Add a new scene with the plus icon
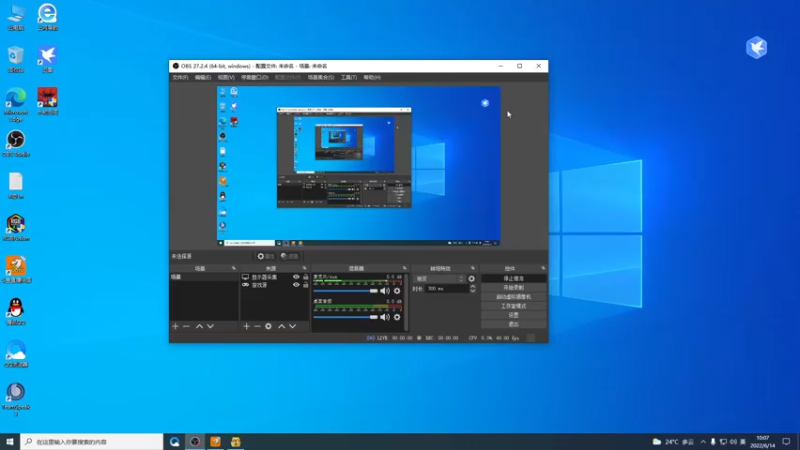The width and height of the screenshot is (800, 450). tap(176, 326)
